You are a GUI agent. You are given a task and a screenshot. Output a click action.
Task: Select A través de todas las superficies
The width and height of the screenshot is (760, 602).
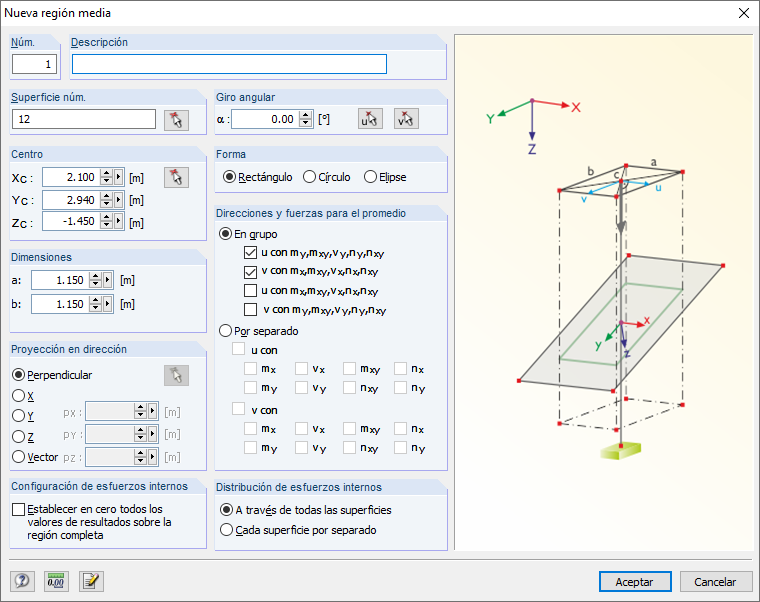tap(306, 510)
